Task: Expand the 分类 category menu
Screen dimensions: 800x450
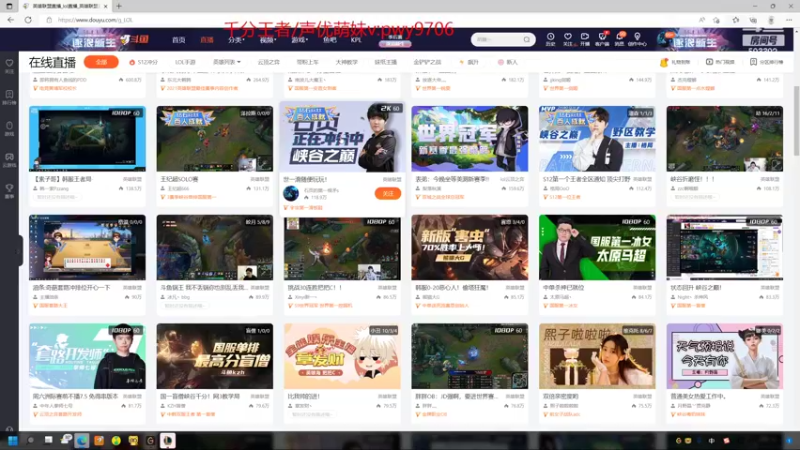Action: 236,39
